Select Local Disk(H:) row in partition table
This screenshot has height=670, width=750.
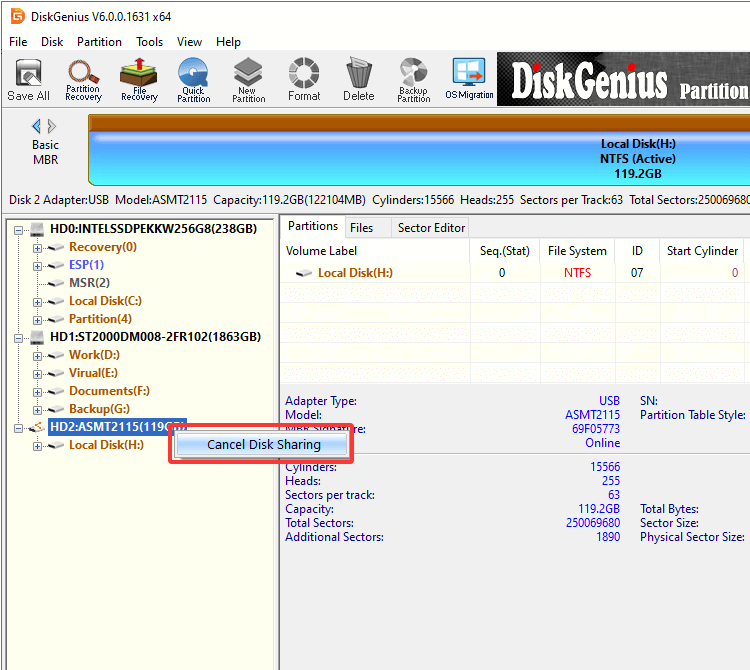(356, 273)
